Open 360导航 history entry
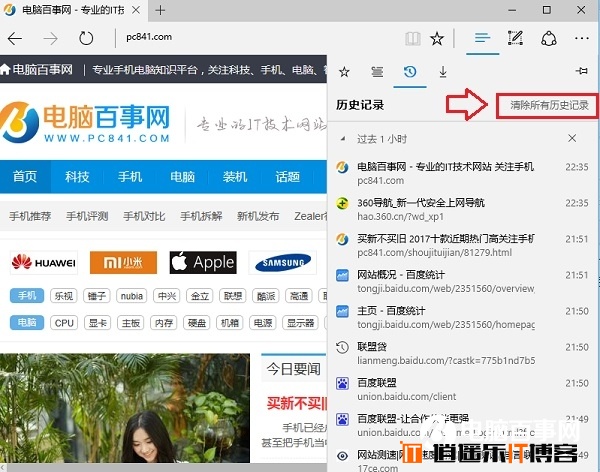Screen dimensions: 600x472 (463, 209)
